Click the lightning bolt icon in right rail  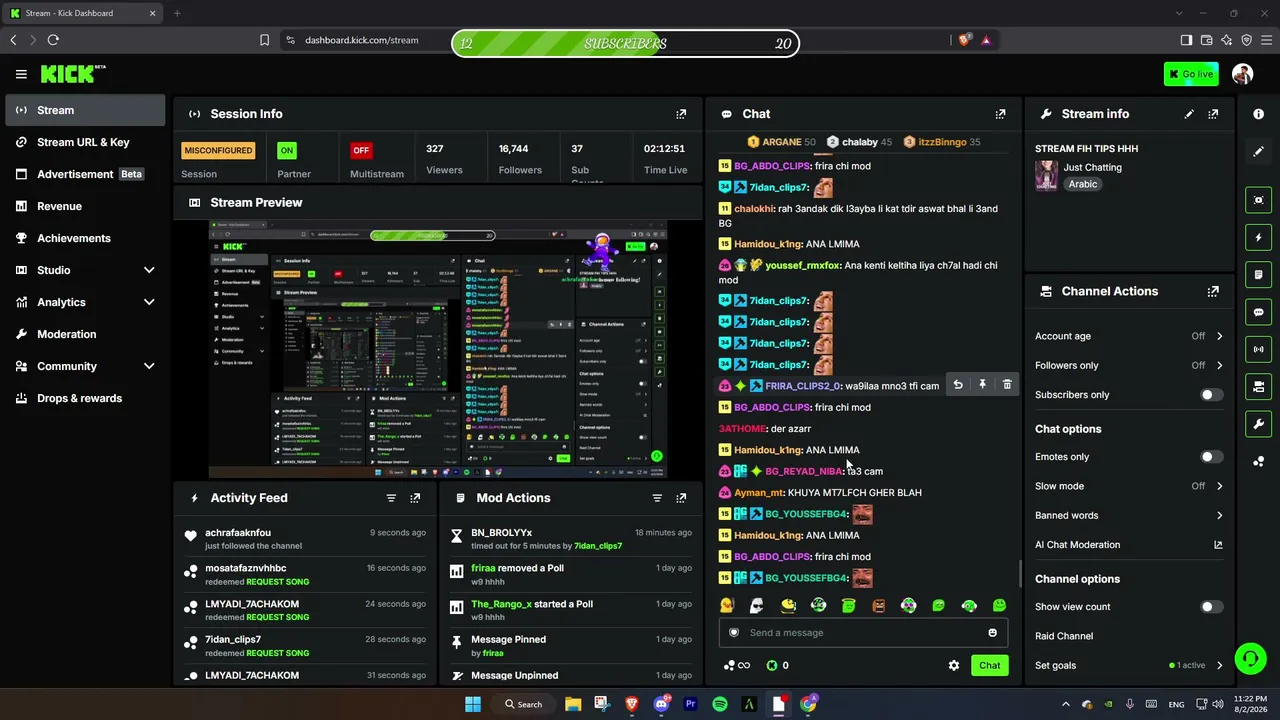pos(1259,237)
